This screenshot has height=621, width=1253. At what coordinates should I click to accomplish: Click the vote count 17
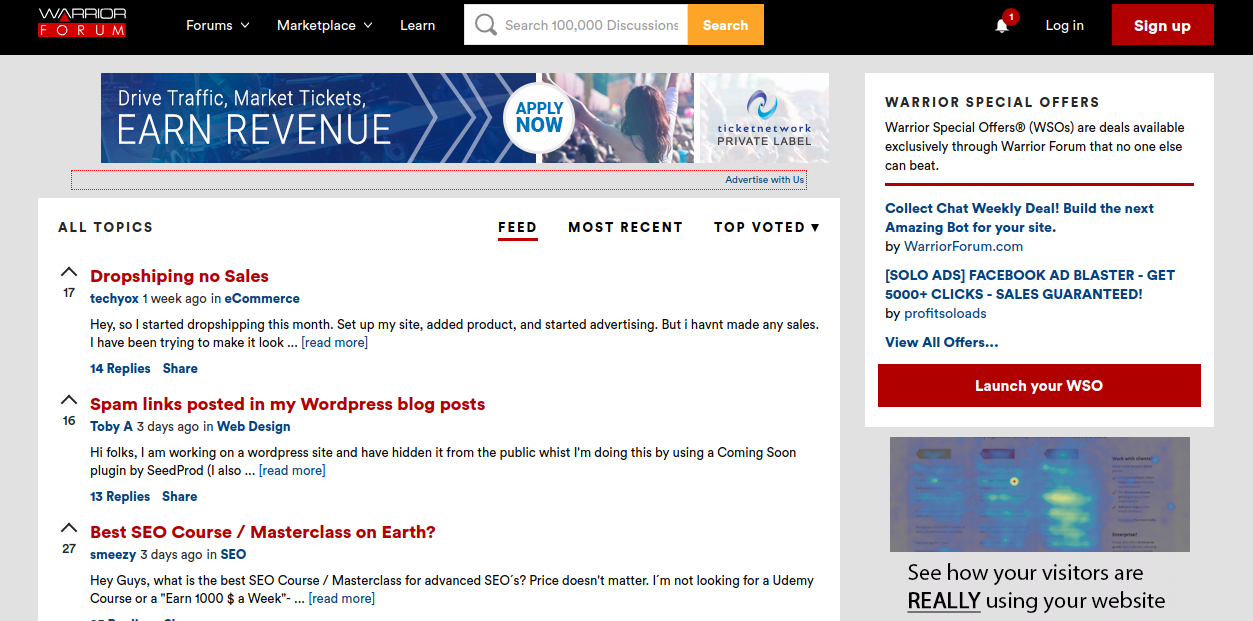pos(69,293)
